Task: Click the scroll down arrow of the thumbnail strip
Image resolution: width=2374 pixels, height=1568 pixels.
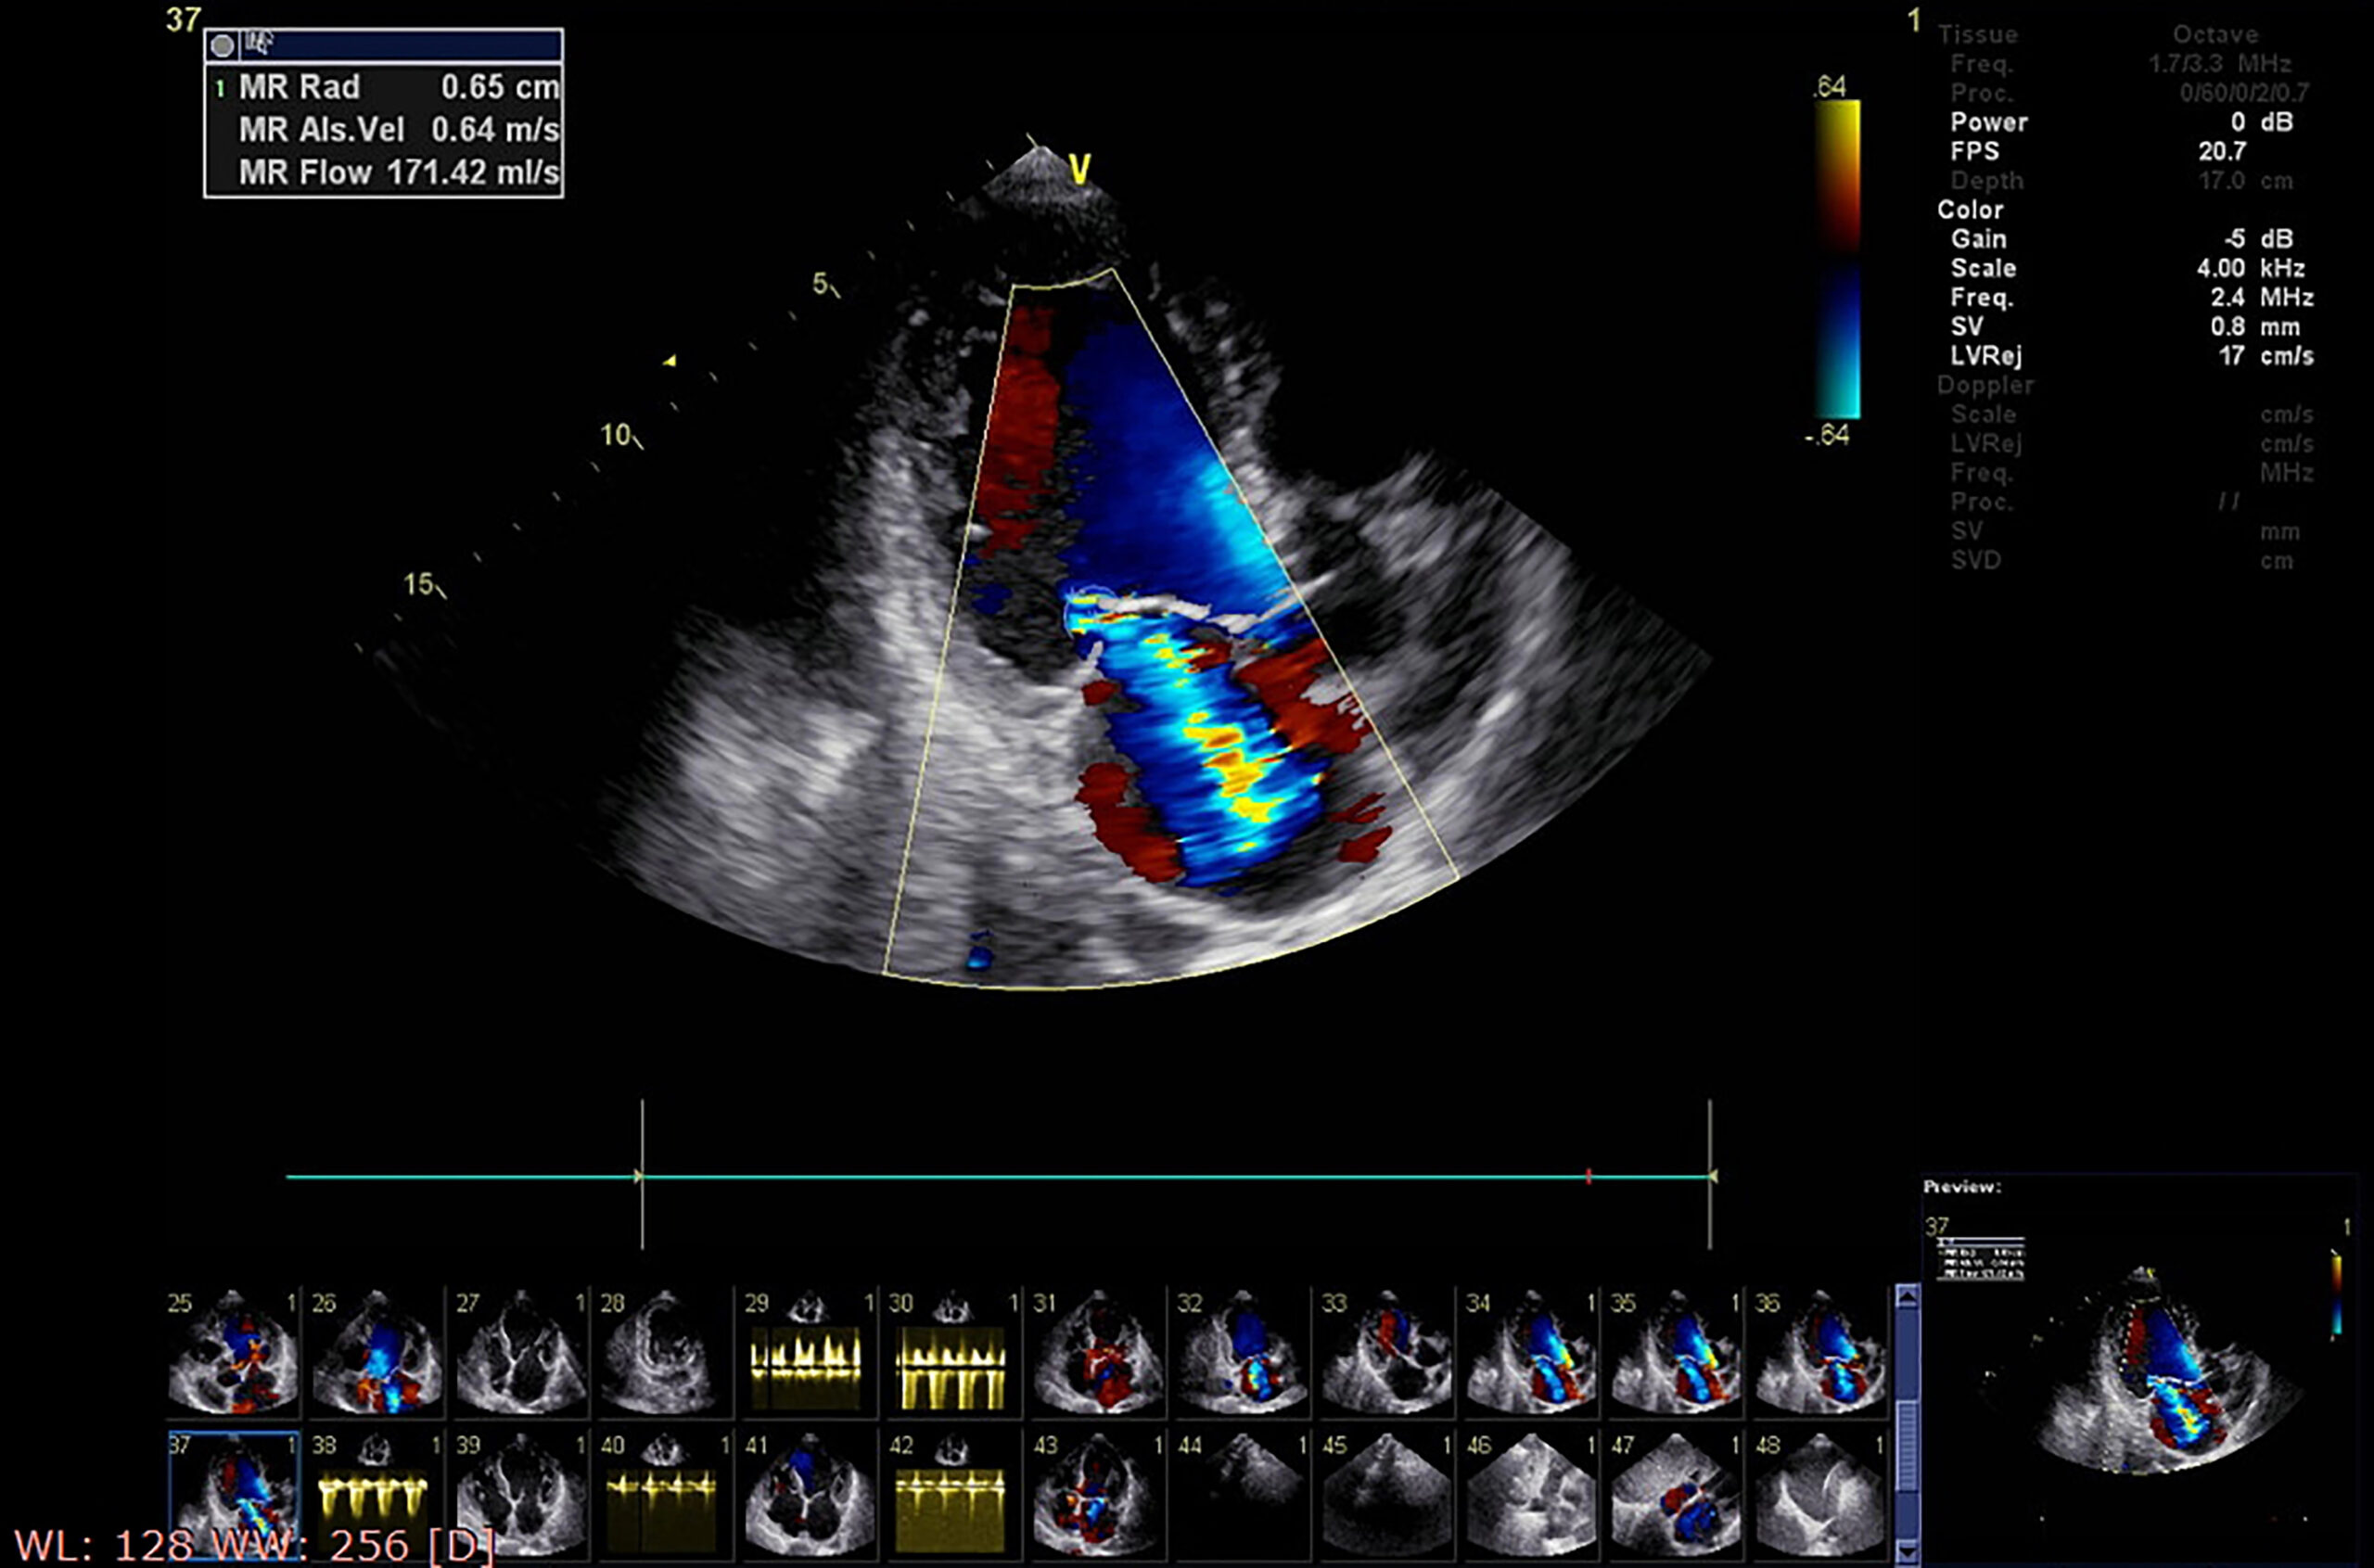Action: (1907, 1553)
